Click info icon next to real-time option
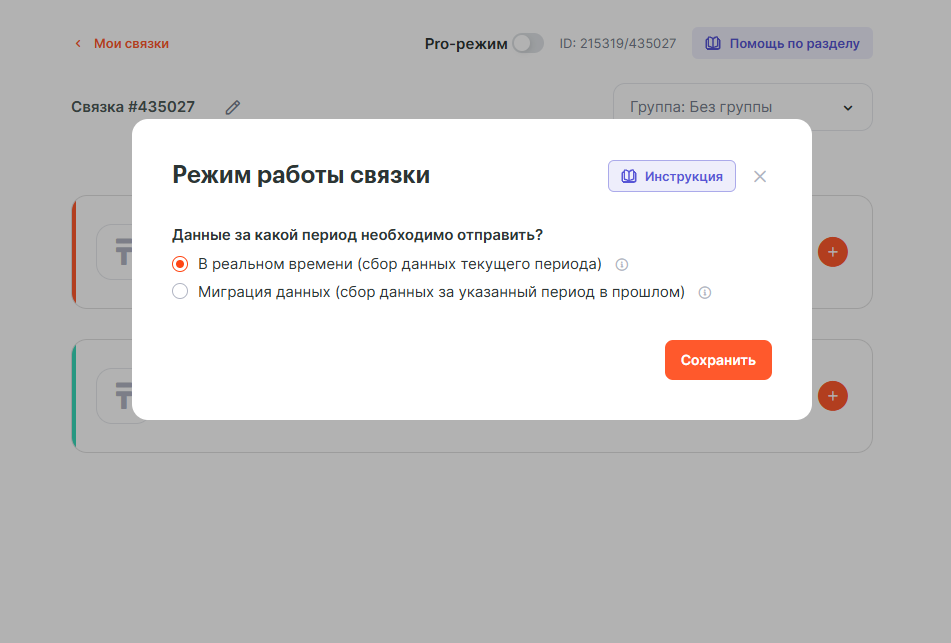This screenshot has height=643, width=951. click(x=622, y=264)
